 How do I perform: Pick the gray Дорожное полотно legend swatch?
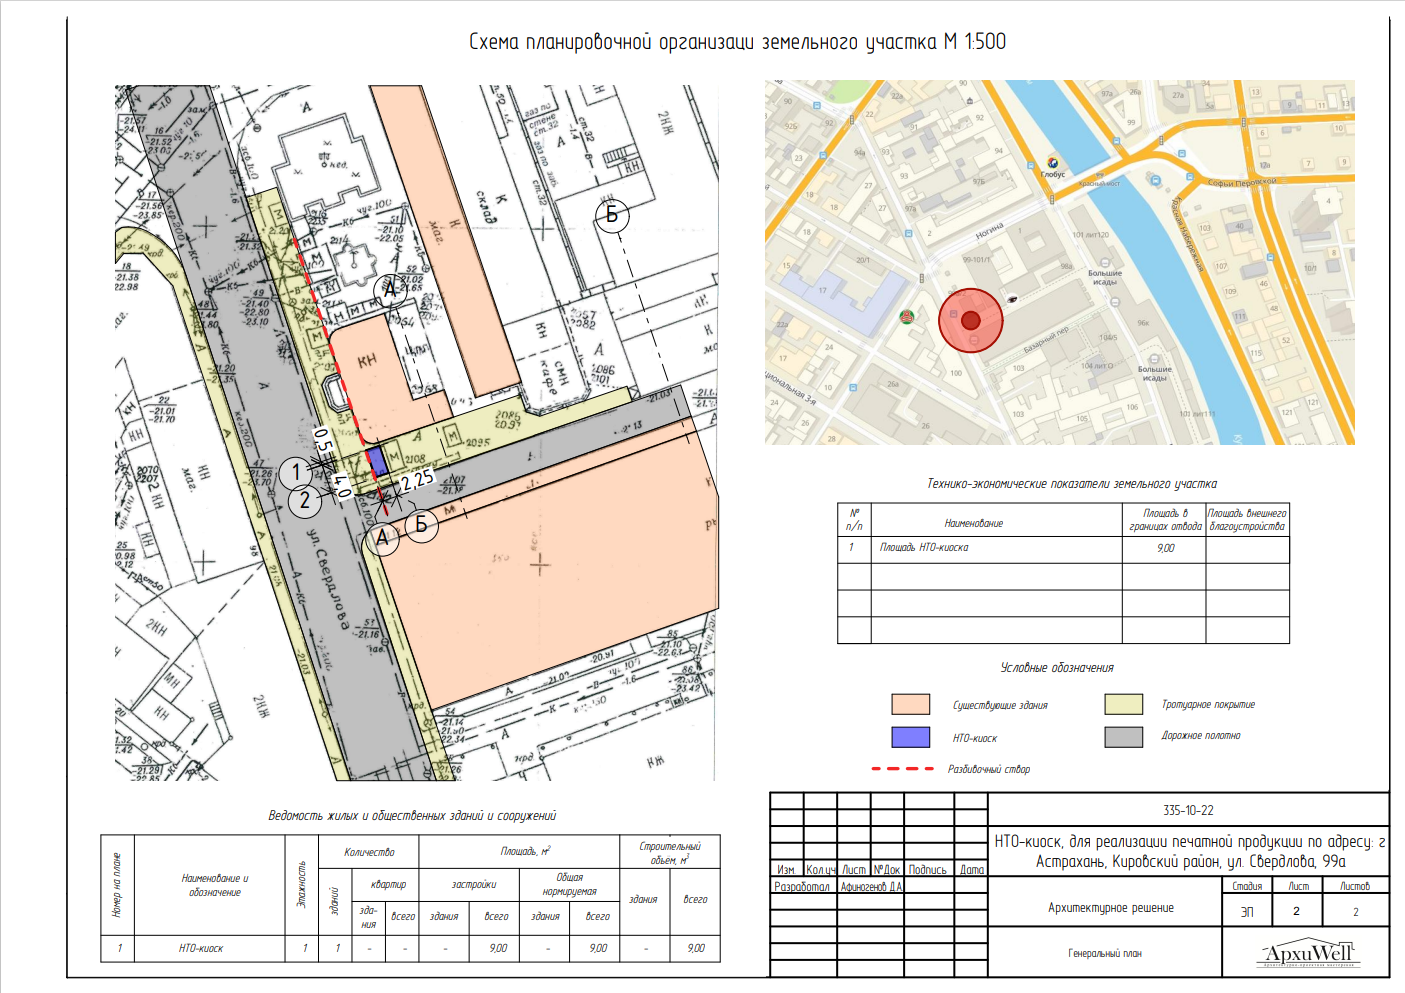1123,737
